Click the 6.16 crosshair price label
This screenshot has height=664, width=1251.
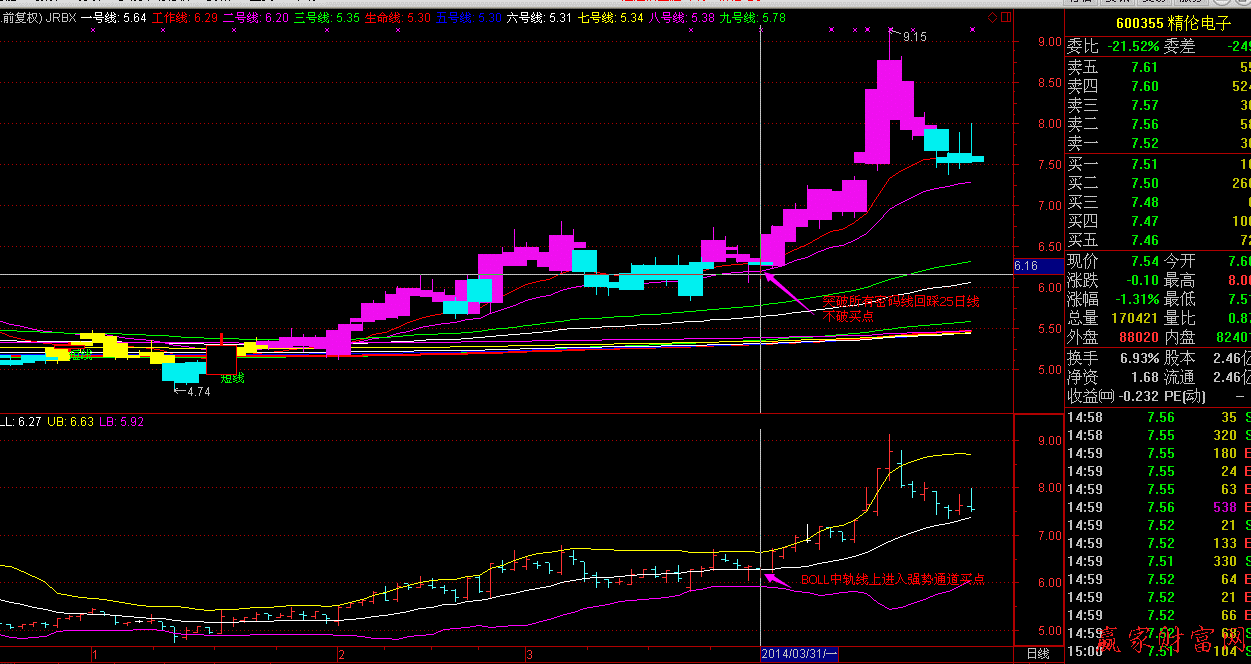point(1026,266)
